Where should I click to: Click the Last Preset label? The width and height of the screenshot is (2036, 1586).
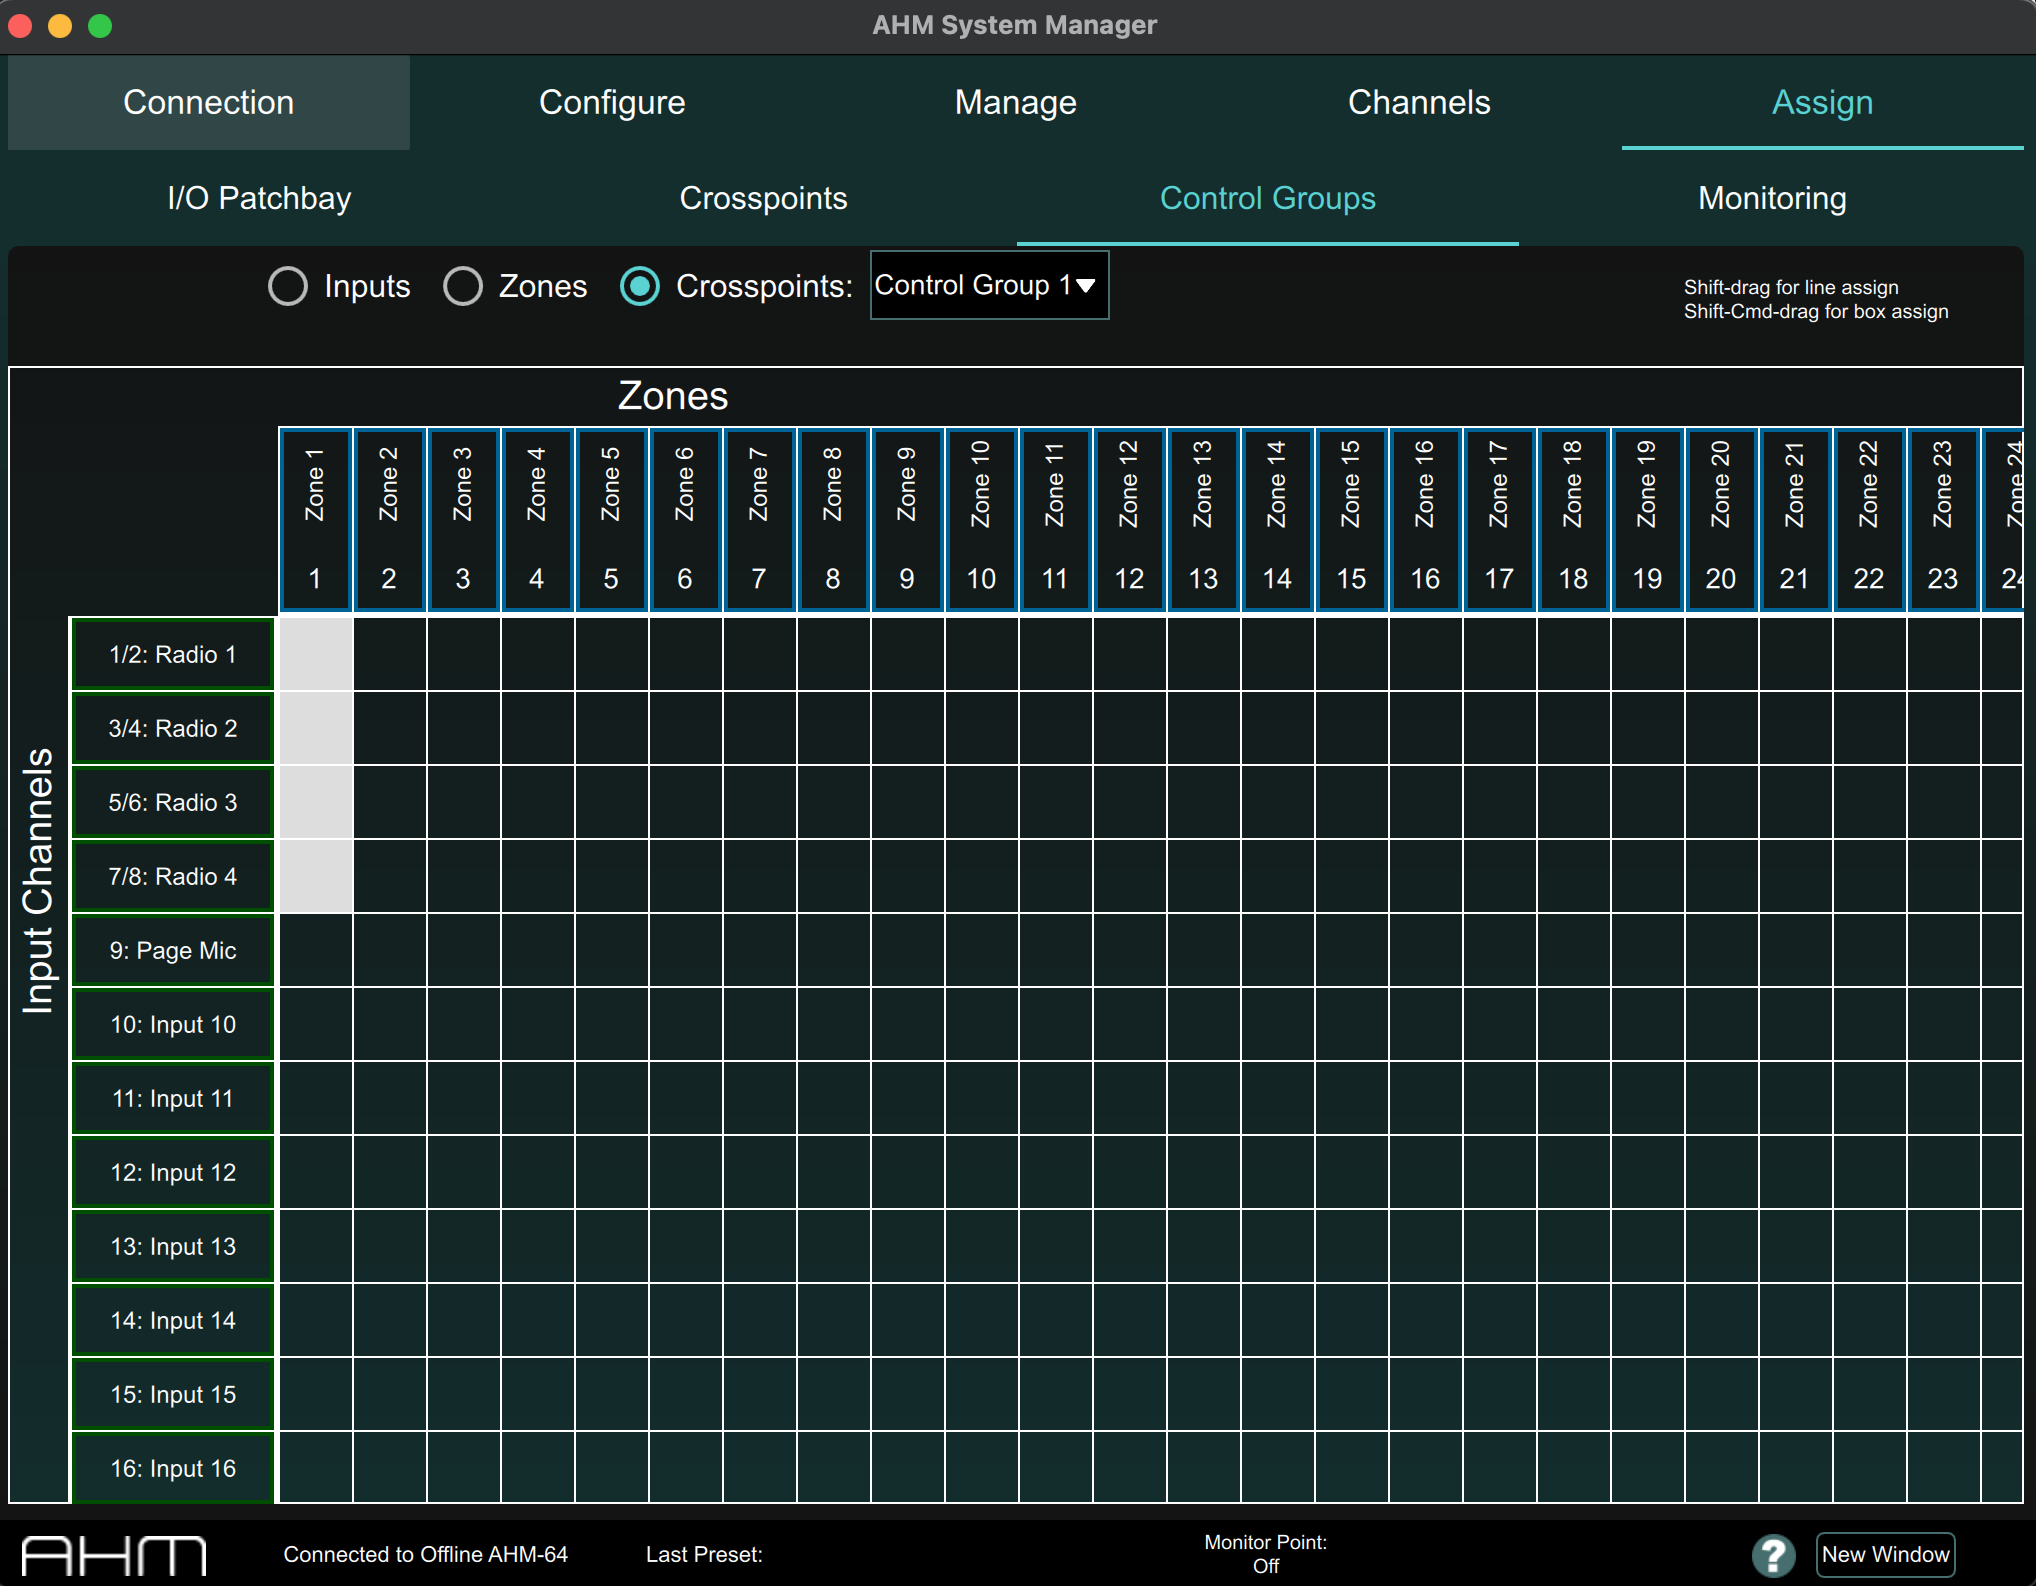[704, 1554]
